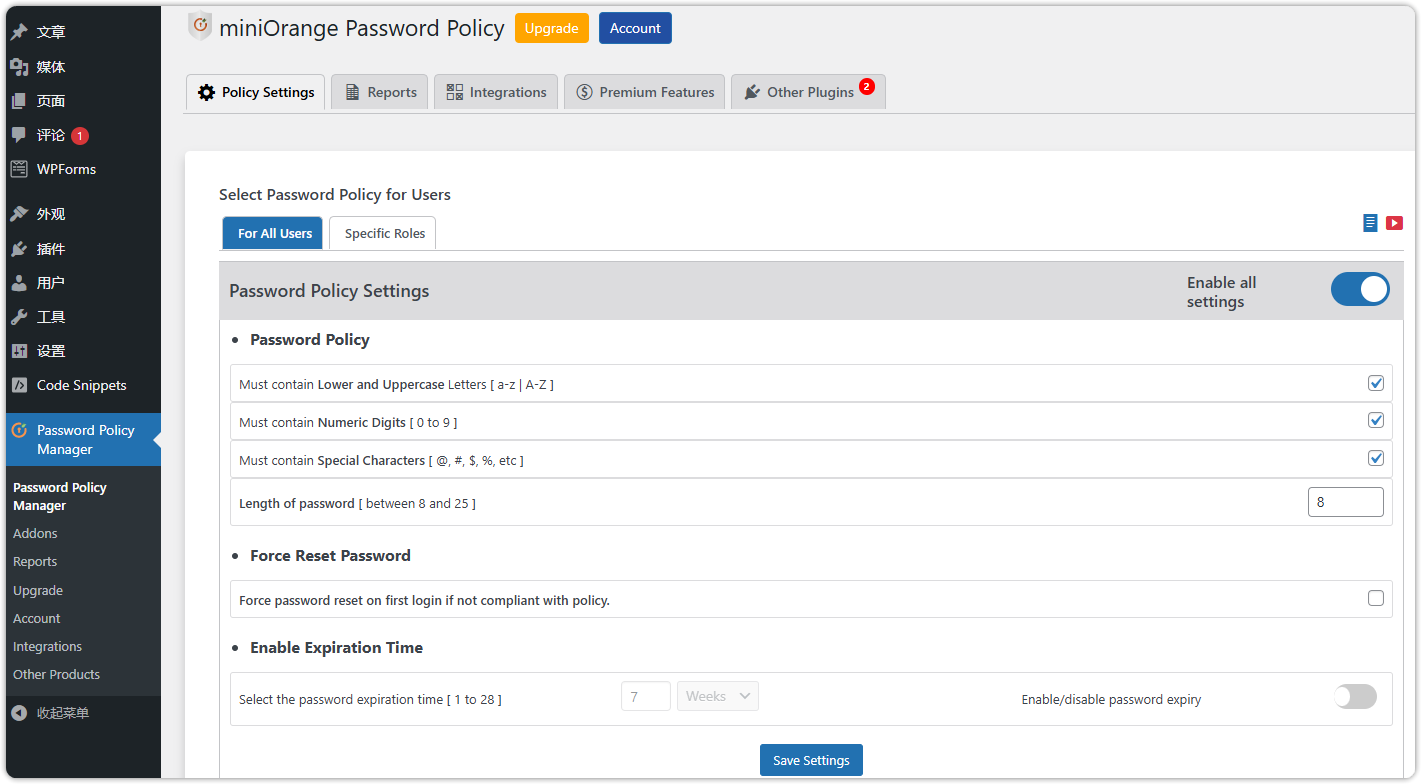
Task: Click the Integrations tab QR-grid icon
Action: (454, 92)
